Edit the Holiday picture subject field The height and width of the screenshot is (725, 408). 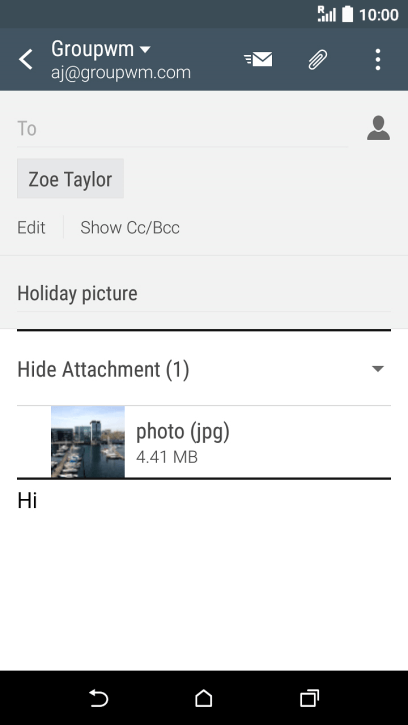(x=204, y=294)
